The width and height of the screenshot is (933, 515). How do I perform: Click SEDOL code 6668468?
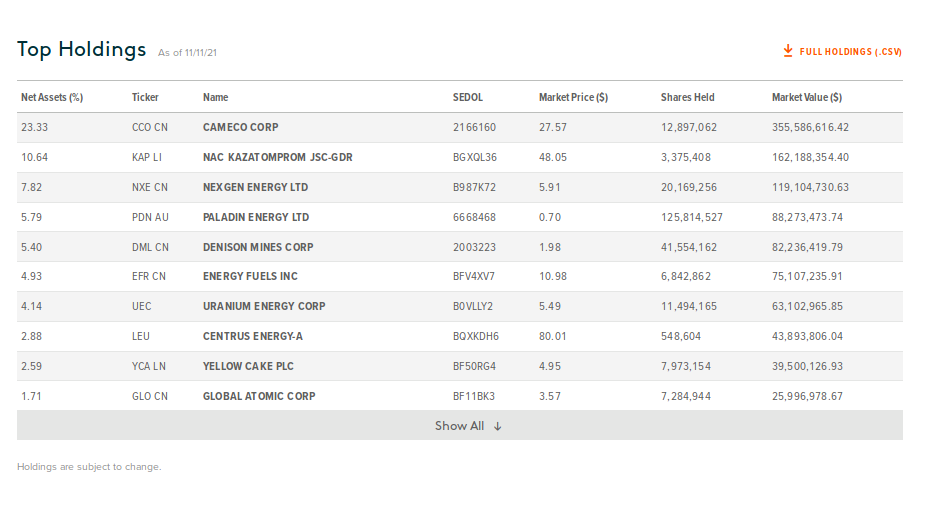tap(474, 217)
